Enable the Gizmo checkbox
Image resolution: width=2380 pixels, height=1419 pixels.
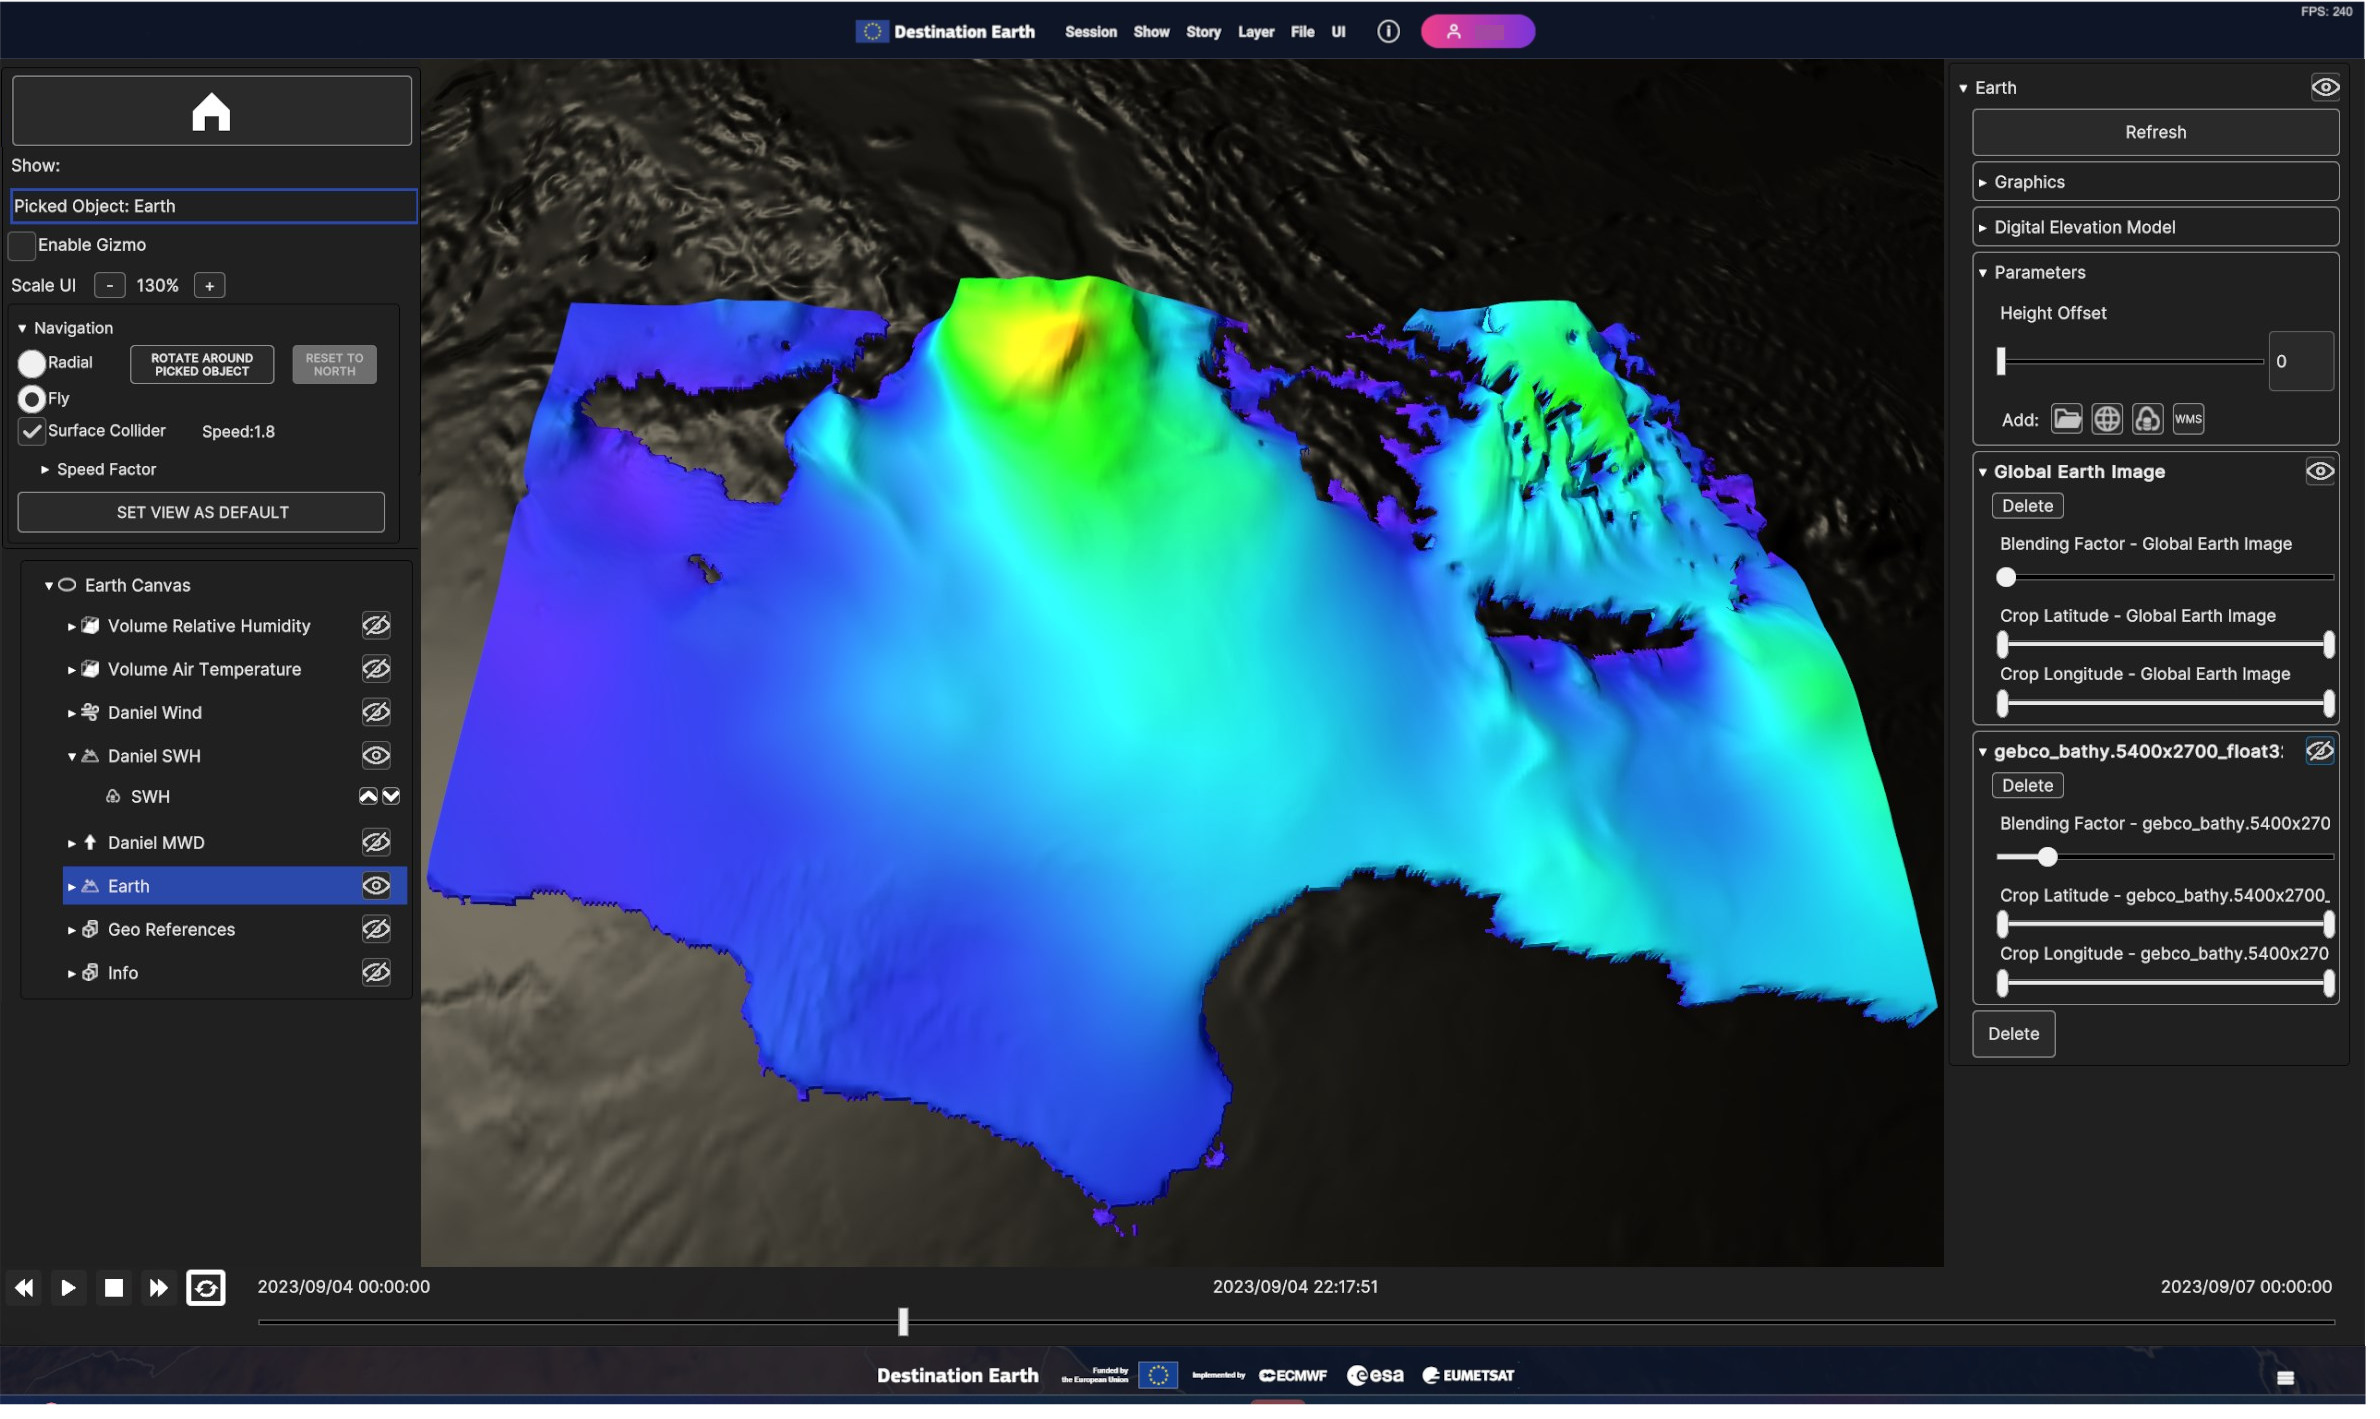(x=22, y=245)
